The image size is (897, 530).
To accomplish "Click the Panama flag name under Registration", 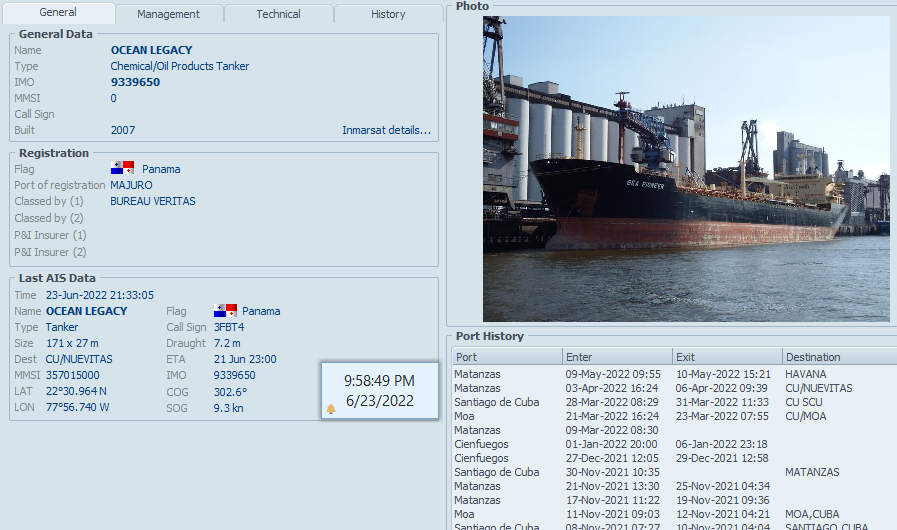I will click(161, 169).
